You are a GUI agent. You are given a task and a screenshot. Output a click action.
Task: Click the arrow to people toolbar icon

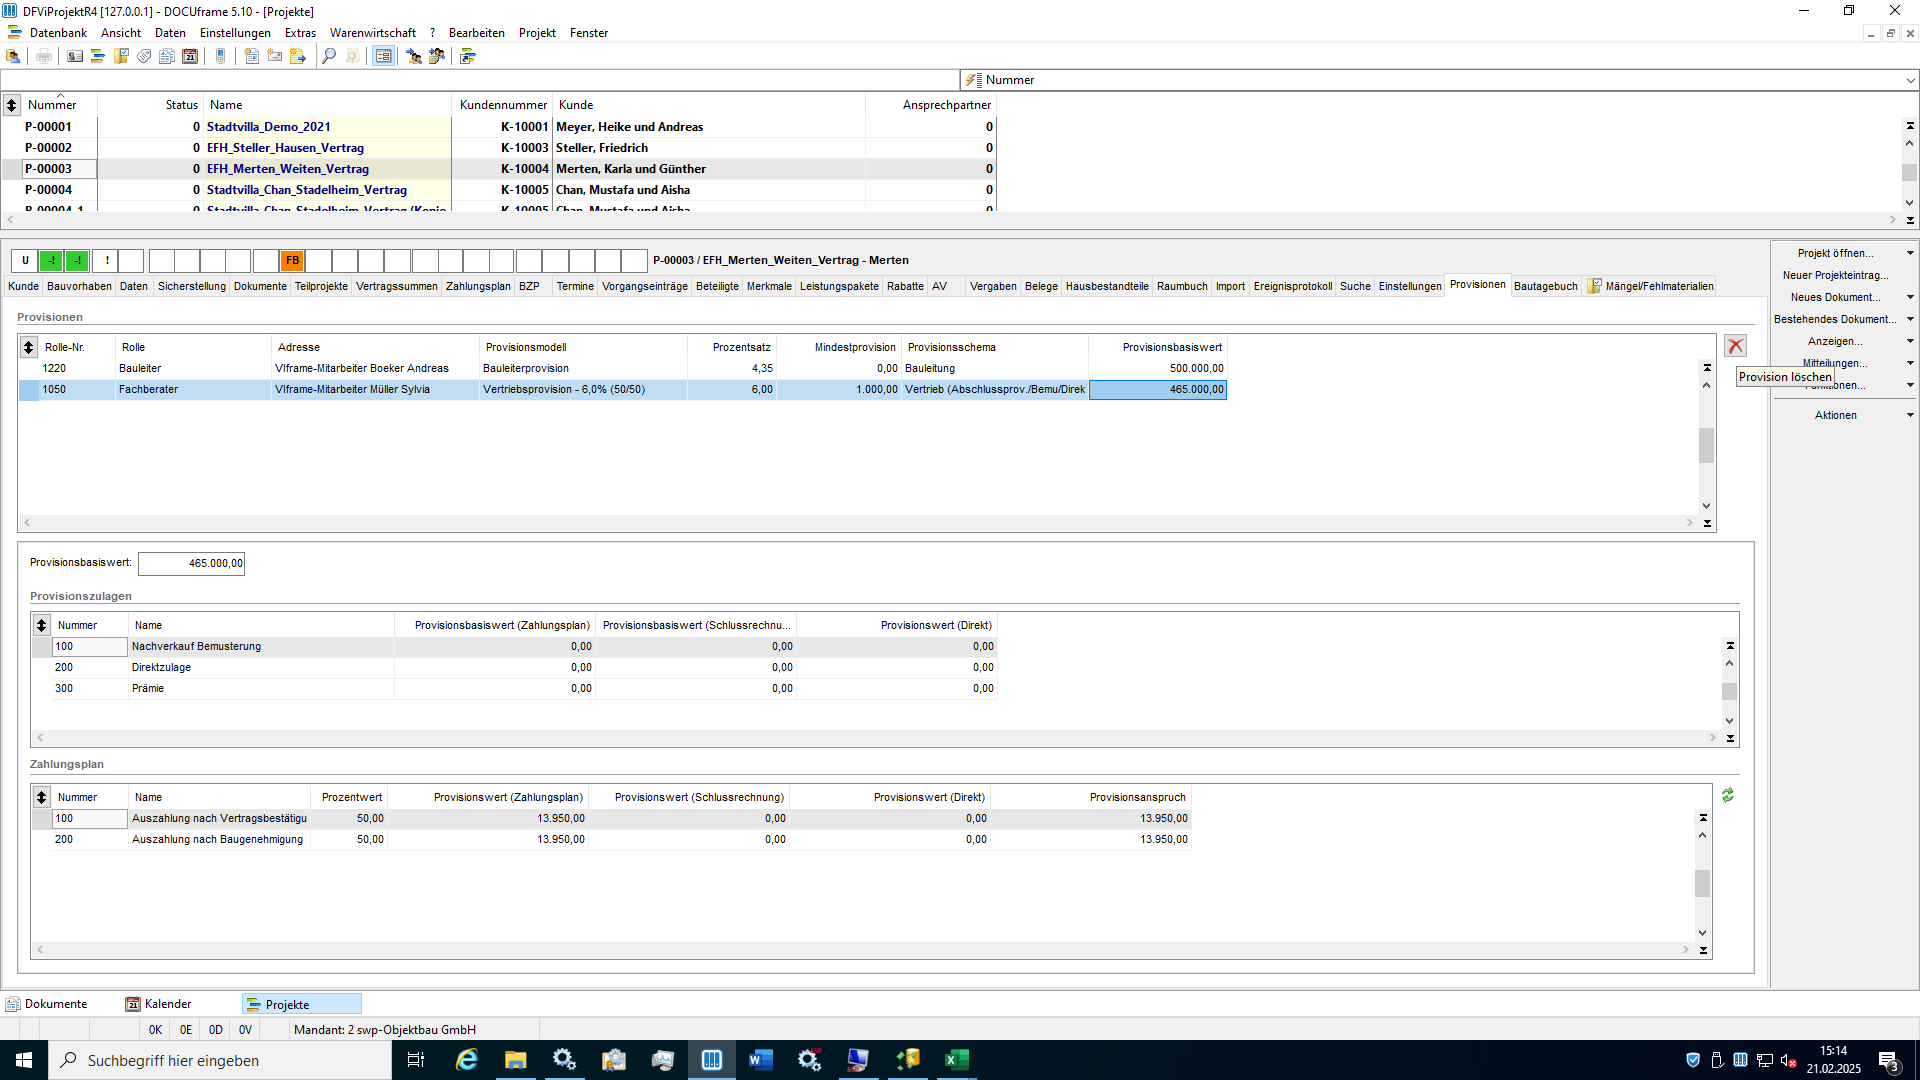[x=414, y=56]
